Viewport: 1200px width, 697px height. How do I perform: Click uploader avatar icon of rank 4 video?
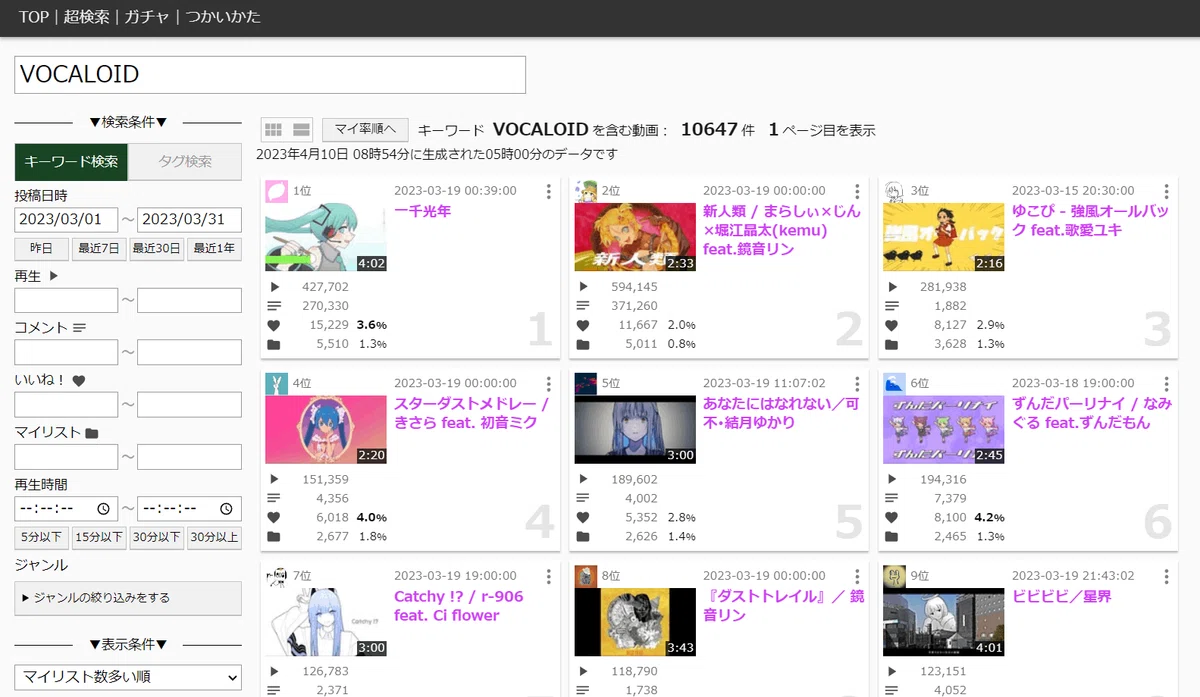tap(277, 384)
